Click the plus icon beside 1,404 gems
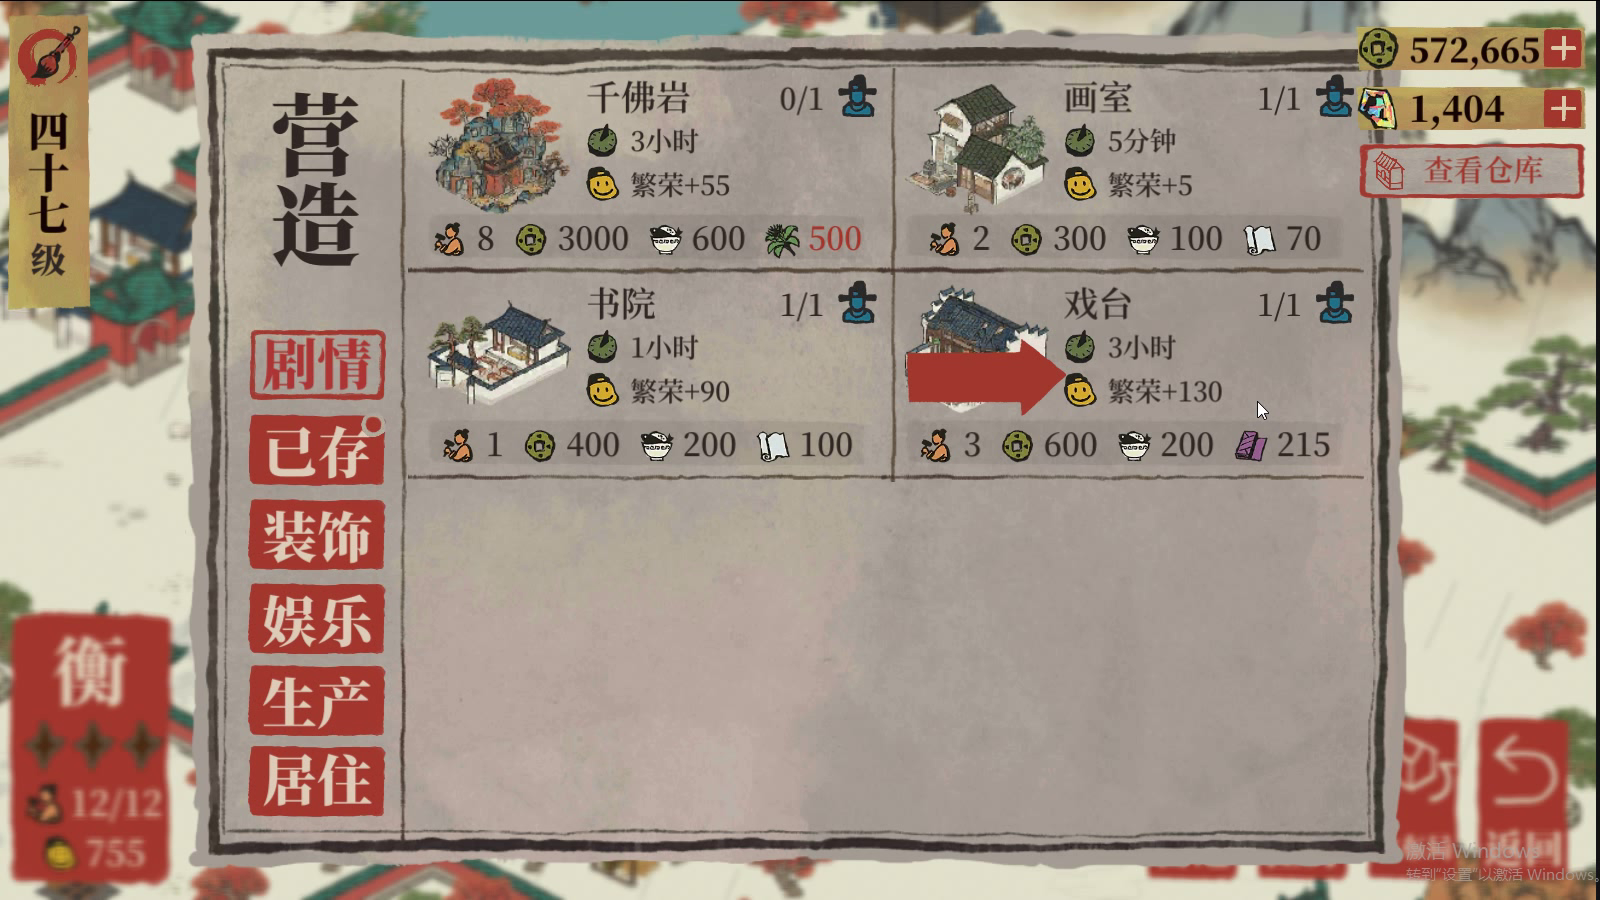 [x=1563, y=108]
